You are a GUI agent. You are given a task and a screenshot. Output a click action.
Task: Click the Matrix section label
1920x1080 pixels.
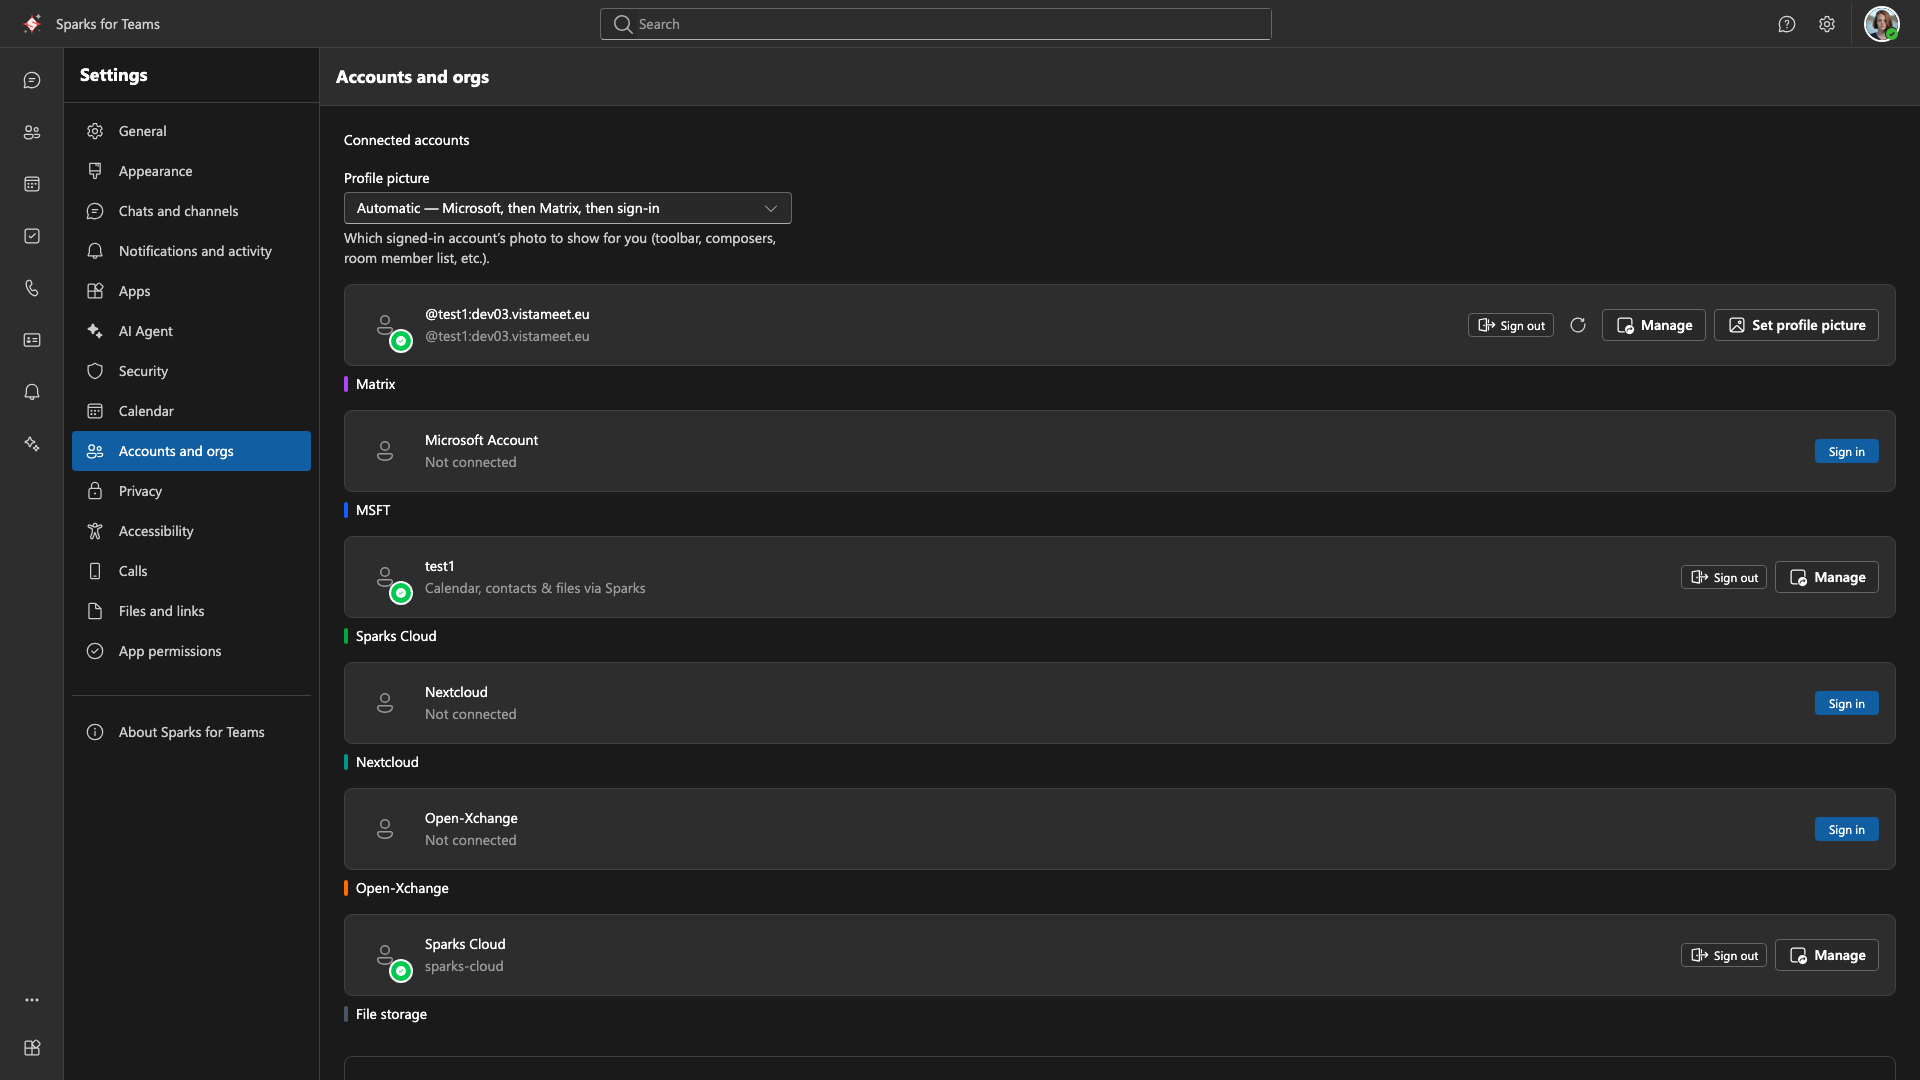[375, 384]
